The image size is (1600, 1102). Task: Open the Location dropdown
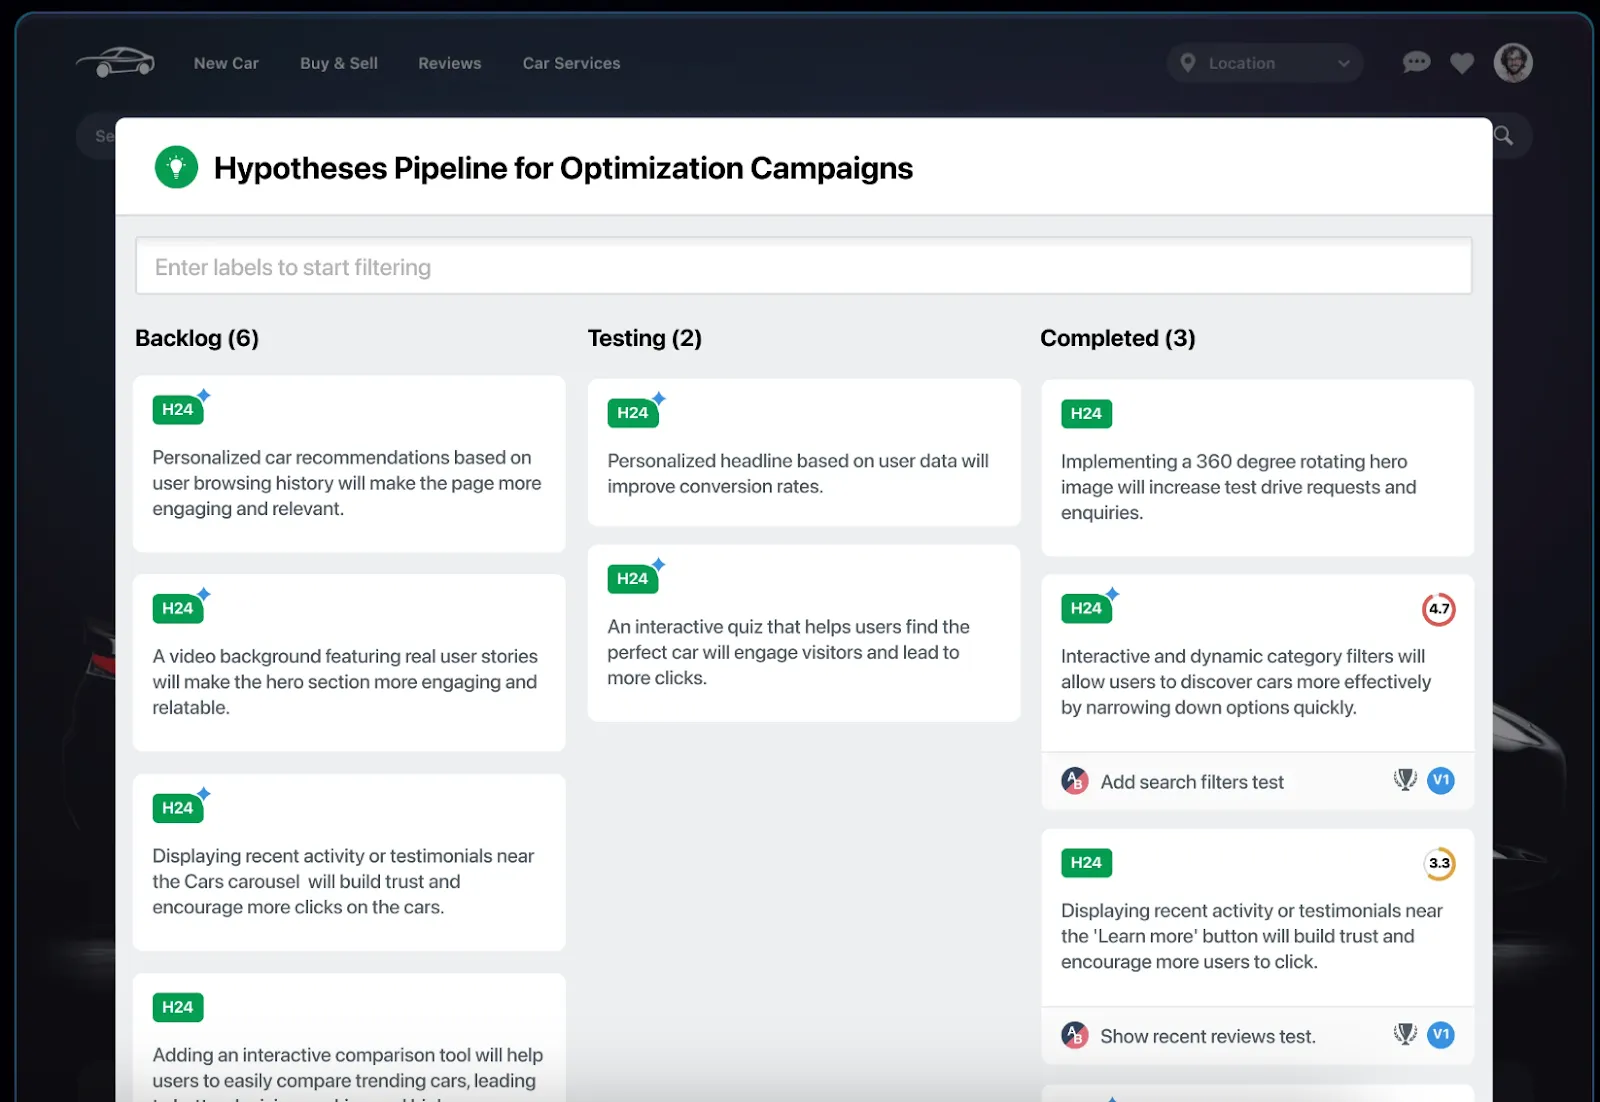click(1264, 62)
